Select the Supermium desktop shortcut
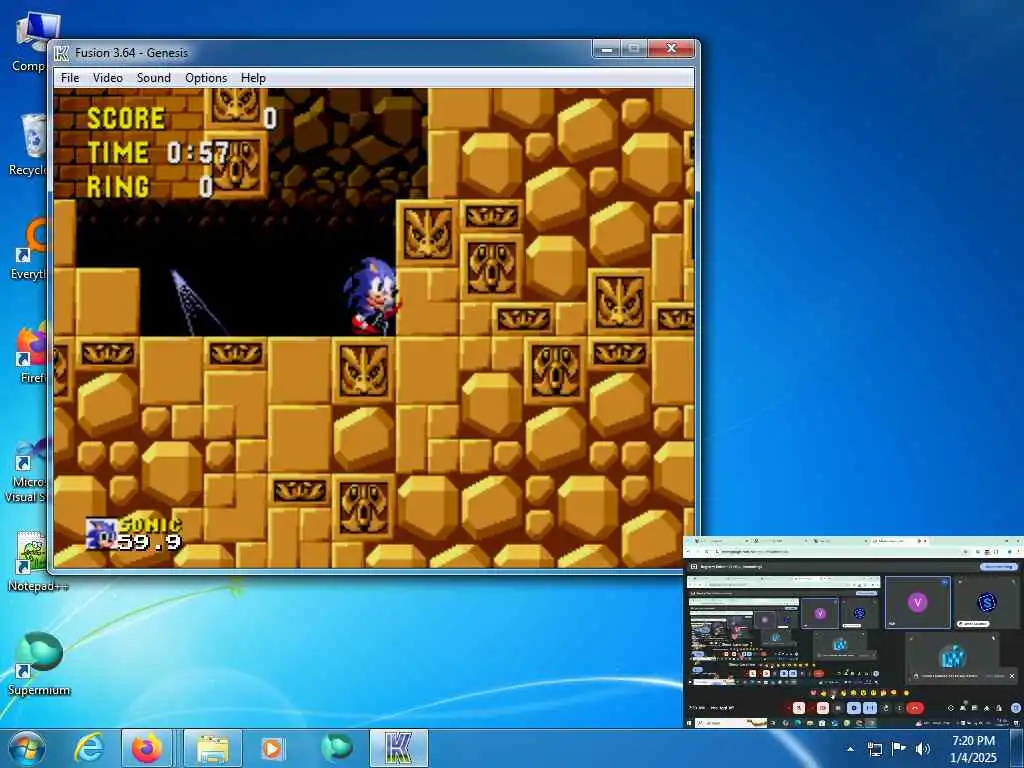The height and width of the screenshot is (768, 1024). [39, 664]
